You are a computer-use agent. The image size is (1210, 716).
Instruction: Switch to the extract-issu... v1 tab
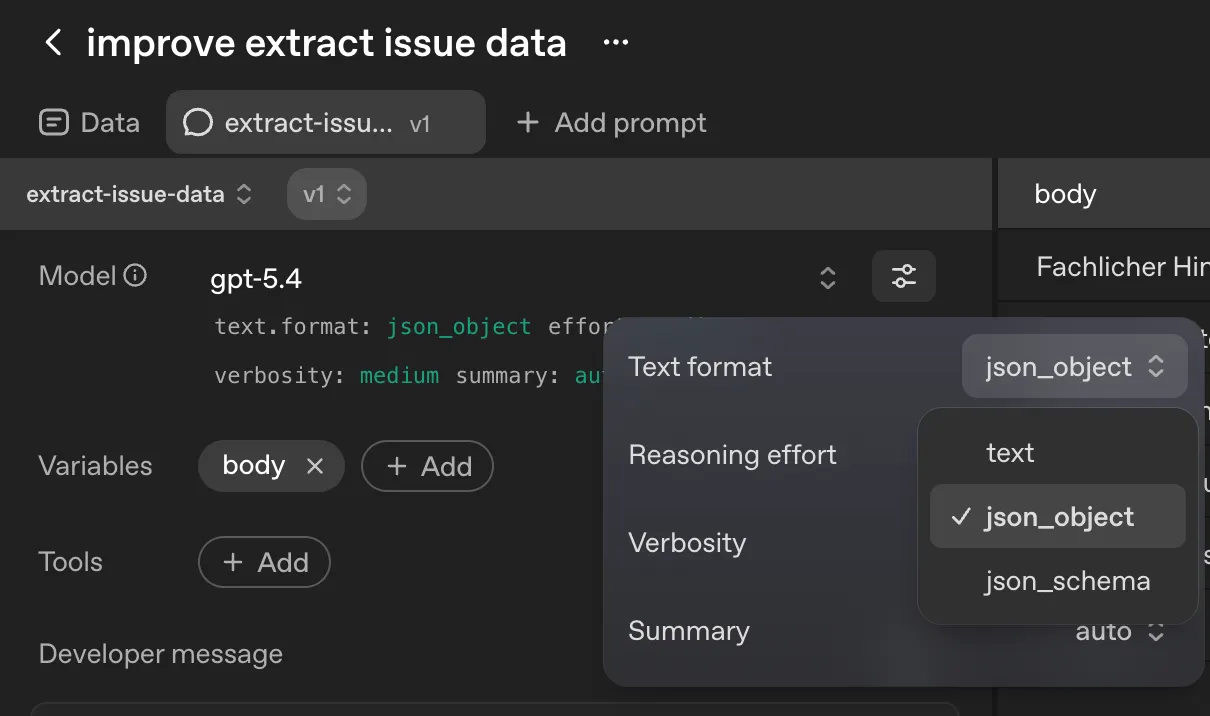click(x=325, y=122)
